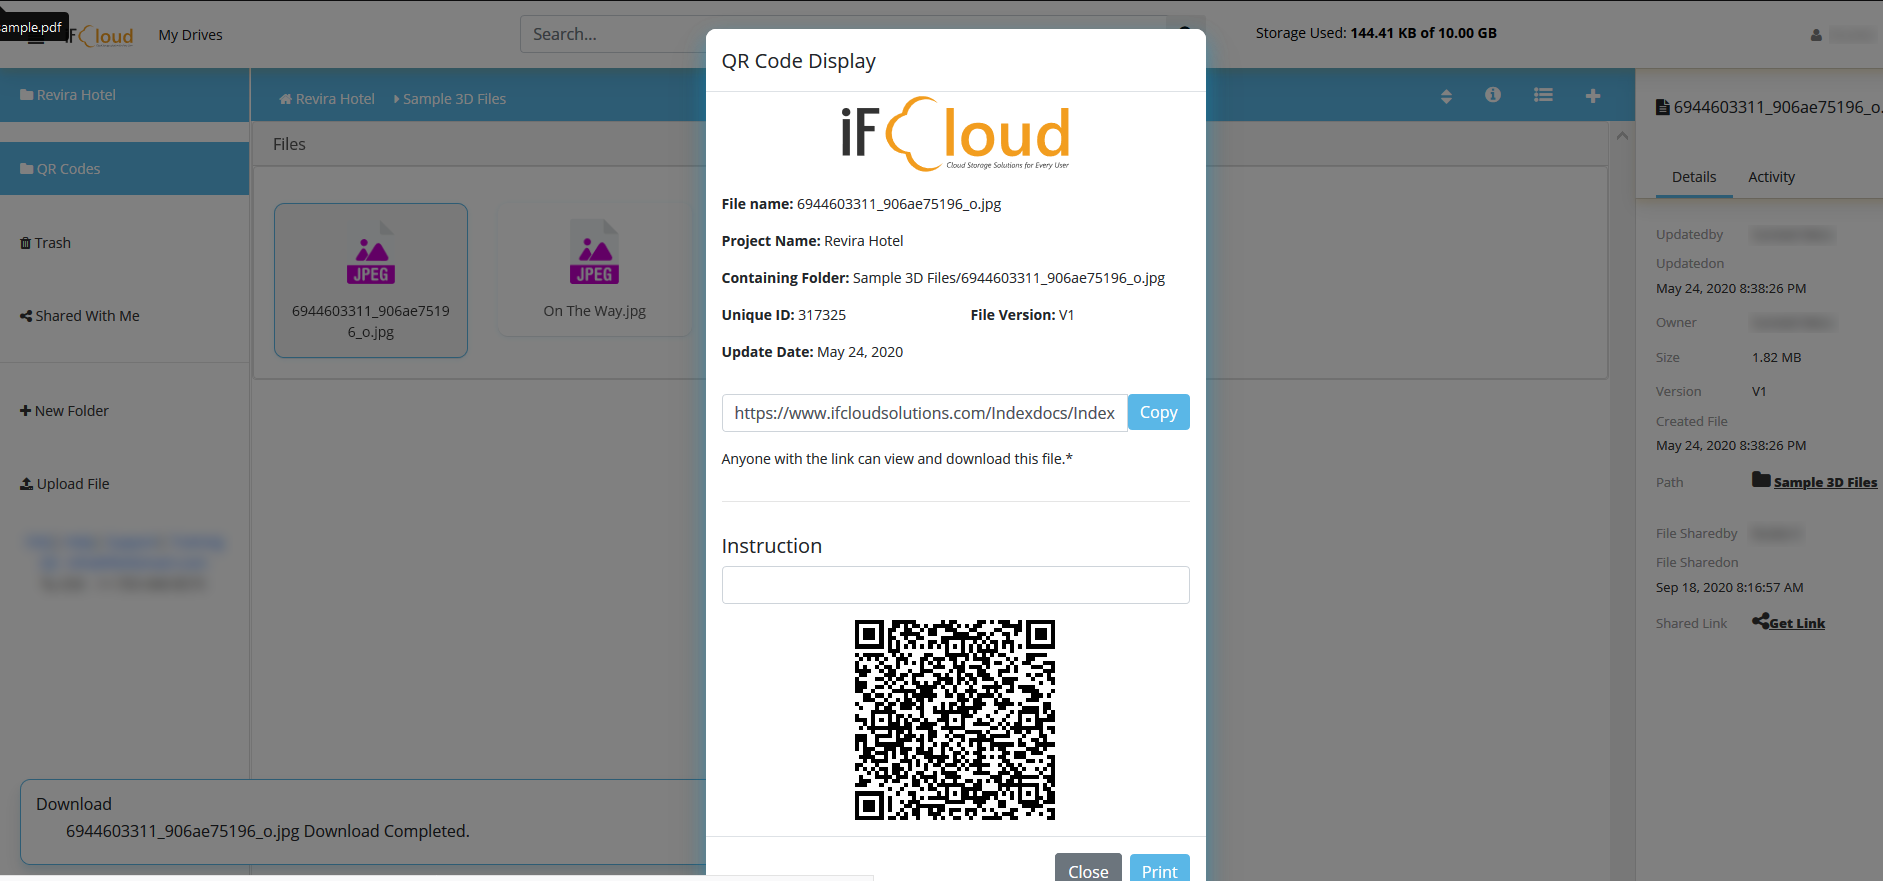Go to Revira Hotel breadcrumb
The image size is (1883, 881).
[327, 99]
